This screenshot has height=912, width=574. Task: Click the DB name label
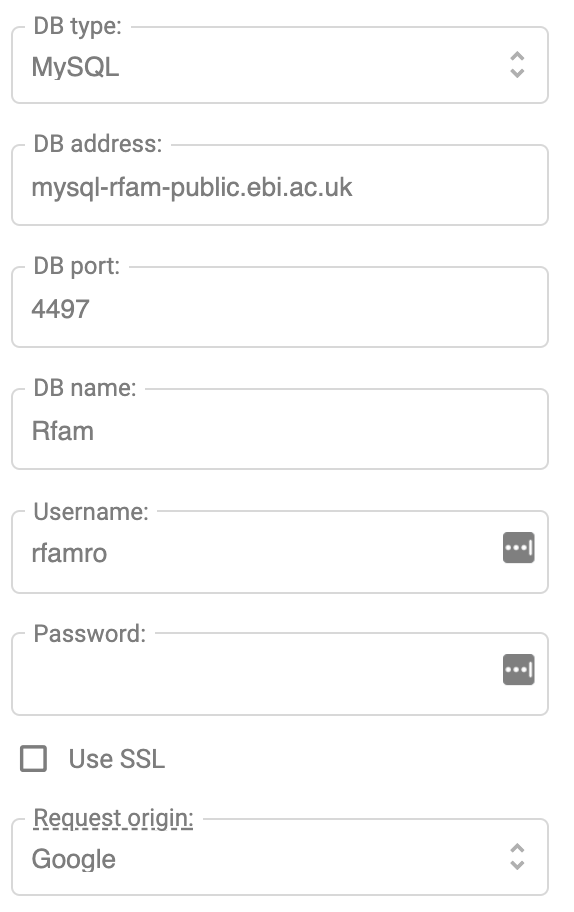[x=84, y=388]
